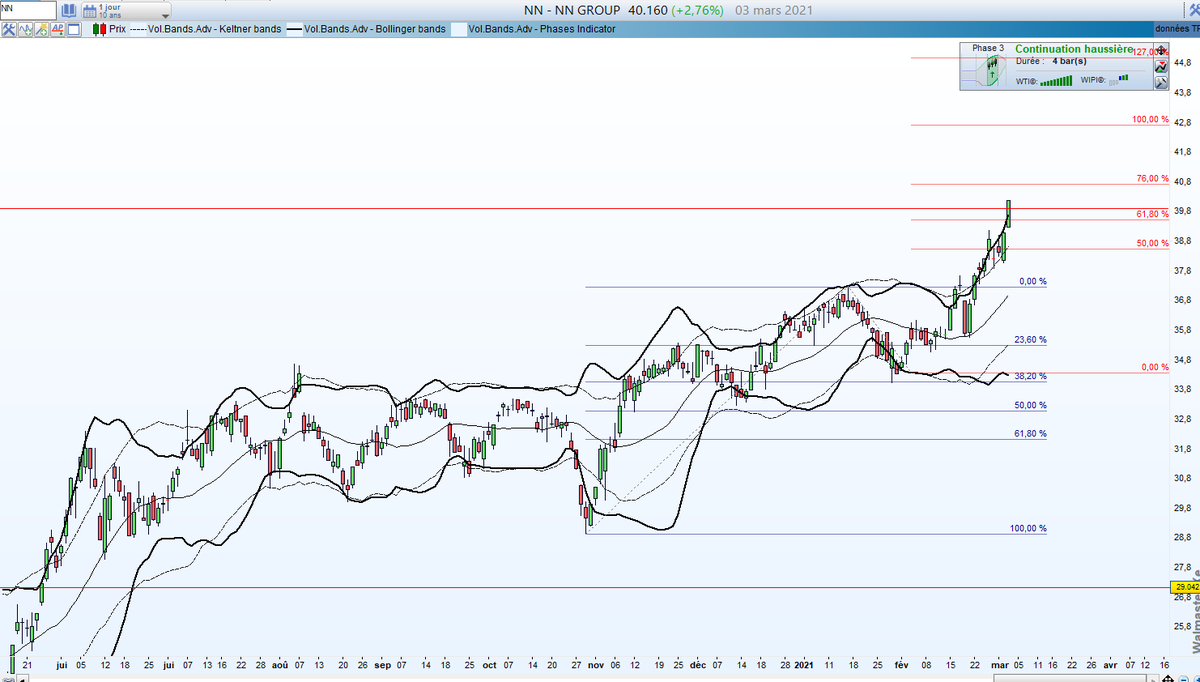Click the blue 61,80 % Fibonacci label
Viewport: 1200px width, 682px height.
click(1030, 434)
